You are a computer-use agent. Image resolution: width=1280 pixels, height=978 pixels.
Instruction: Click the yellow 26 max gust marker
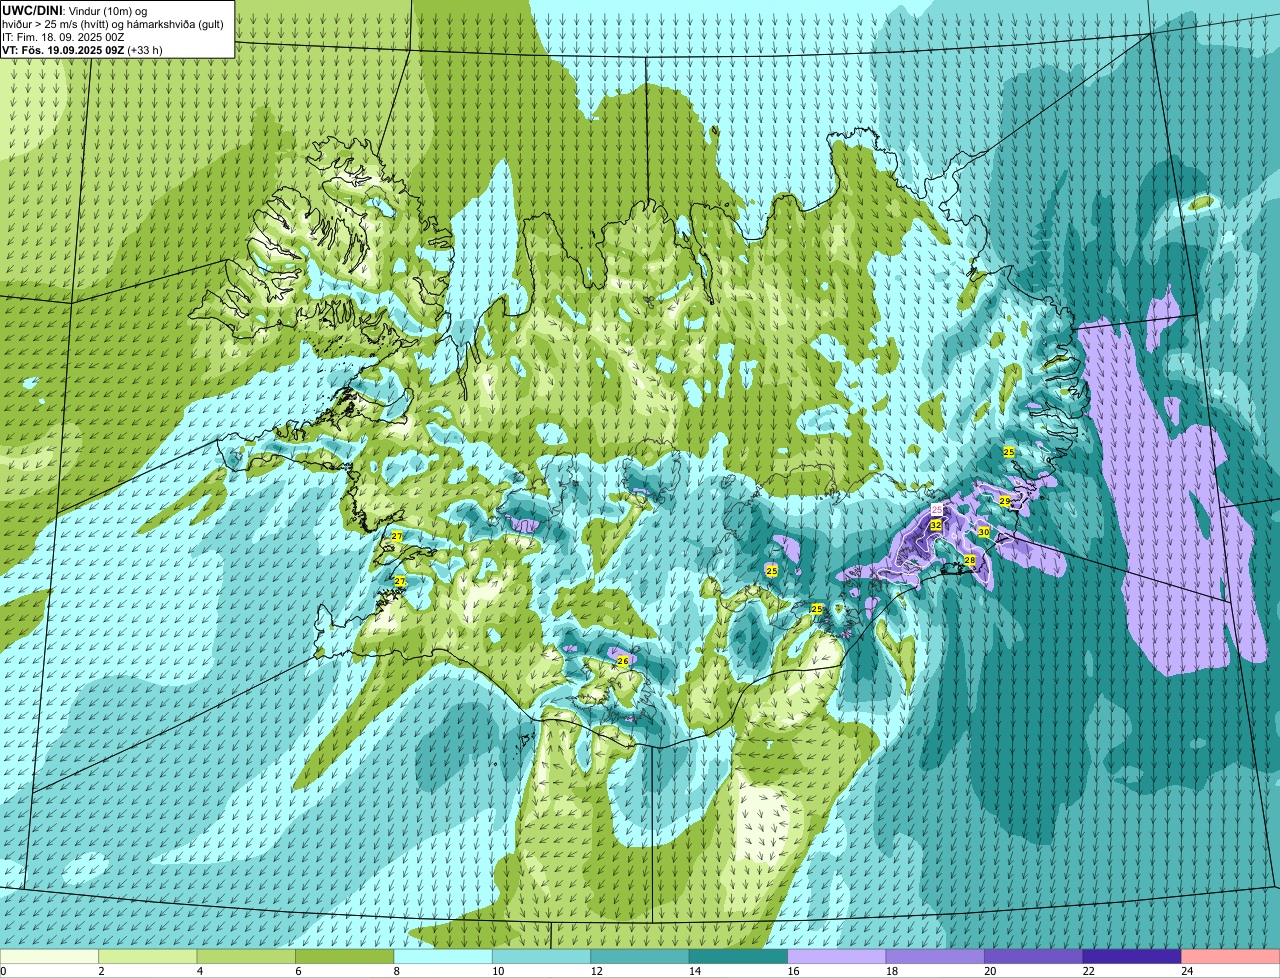click(x=622, y=661)
